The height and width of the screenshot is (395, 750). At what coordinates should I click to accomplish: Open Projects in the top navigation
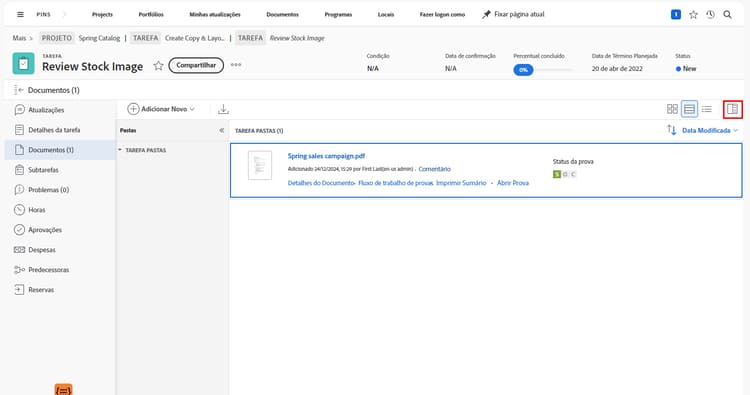tap(102, 14)
